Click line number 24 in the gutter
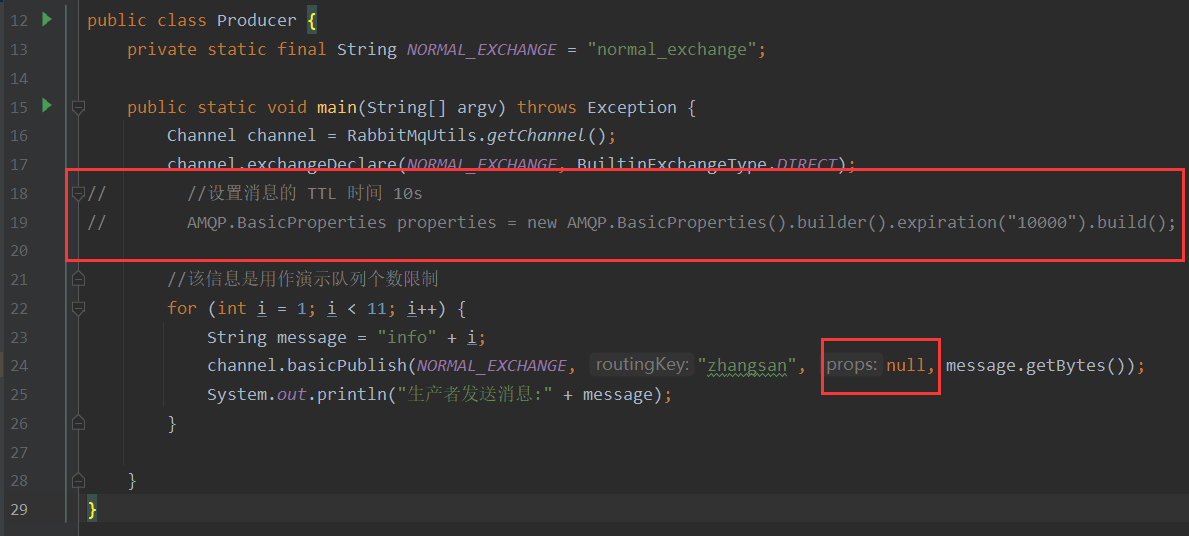Screen dimensions: 1189x536 click(20, 366)
